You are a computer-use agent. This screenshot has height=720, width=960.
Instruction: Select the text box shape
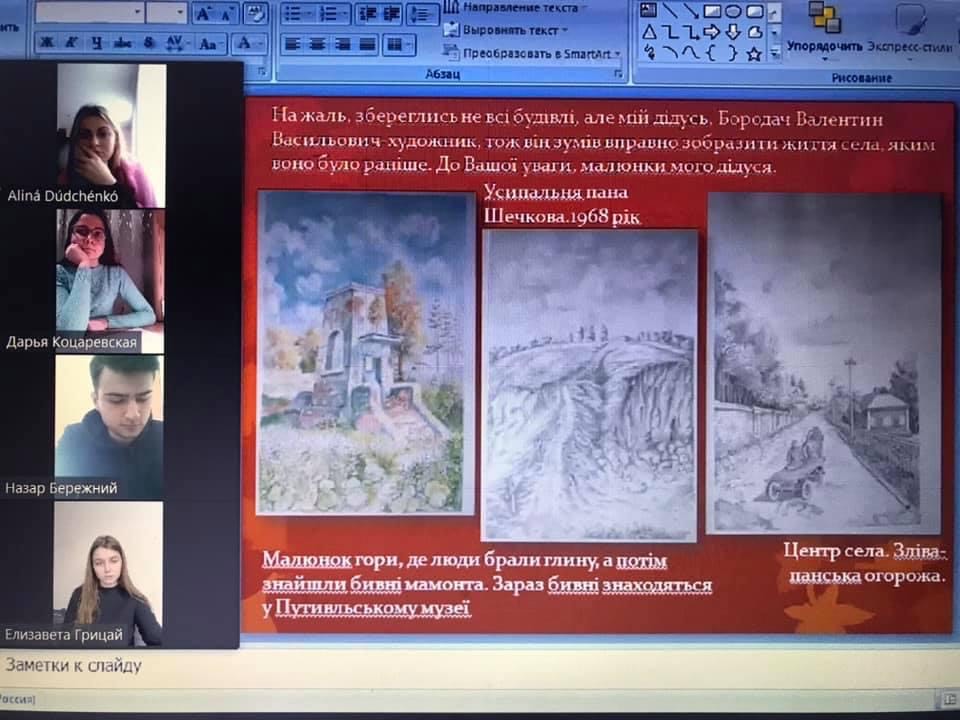tap(648, 10)
